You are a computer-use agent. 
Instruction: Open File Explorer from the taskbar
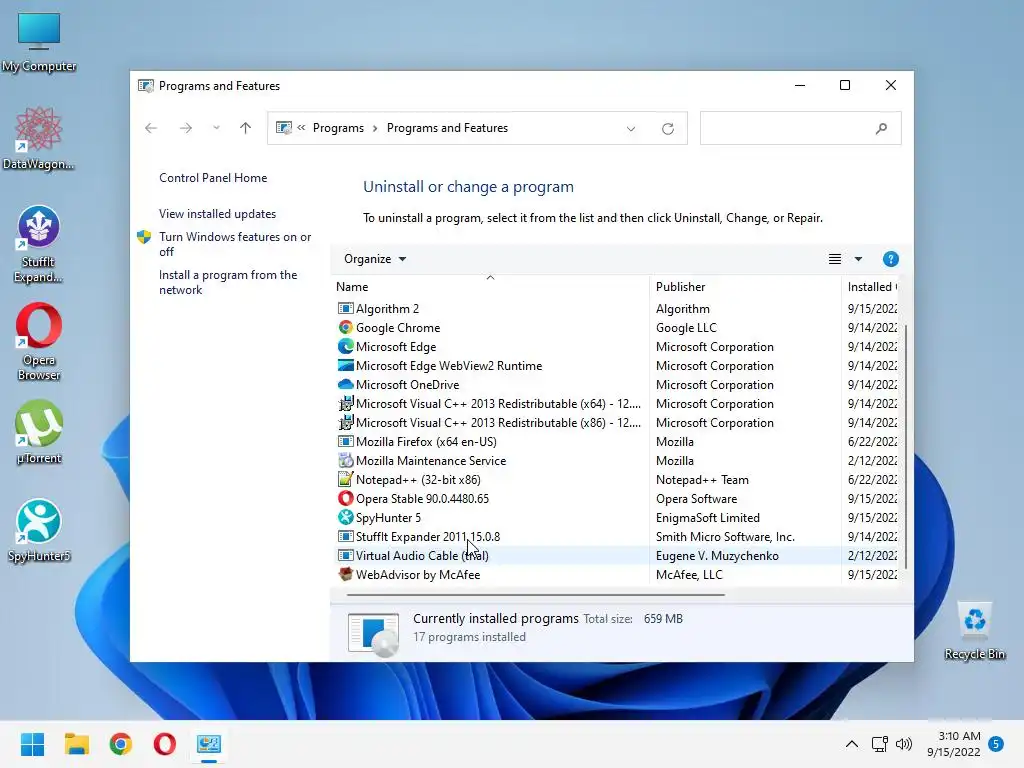pyautogui.click(x=76, y=744)
